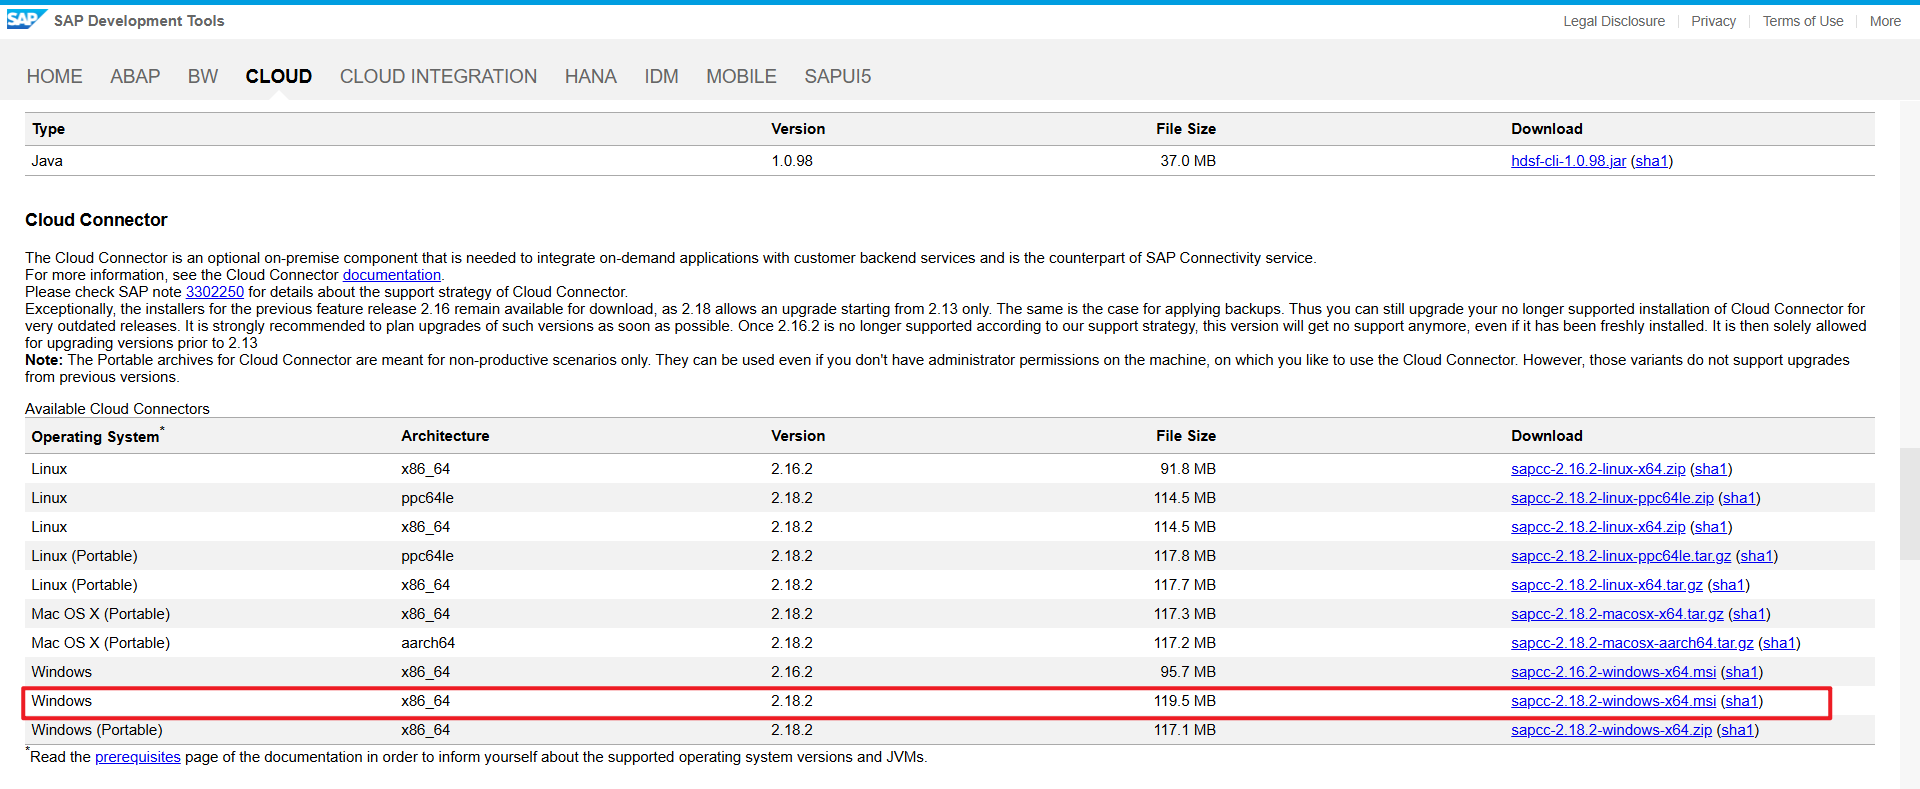Image resolution: width=1920 pixels, height=789 pixels.
Task: Click the SAP logo icon
Action: (26, 19)
